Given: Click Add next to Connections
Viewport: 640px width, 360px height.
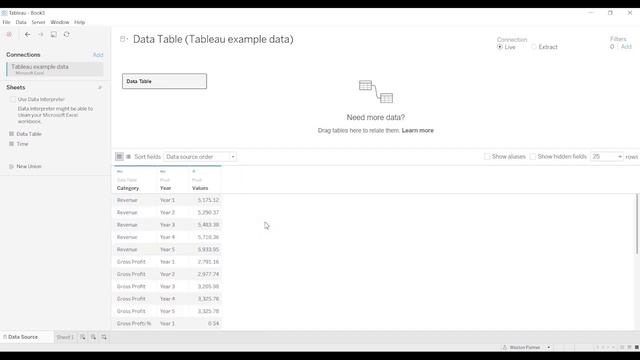Looking at the screenshot, I should 98,55.
